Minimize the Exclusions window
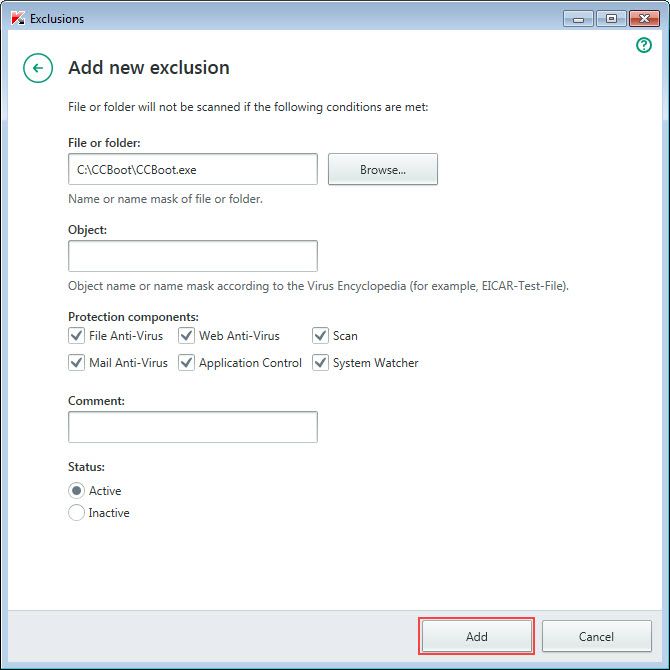 [578, 19]
